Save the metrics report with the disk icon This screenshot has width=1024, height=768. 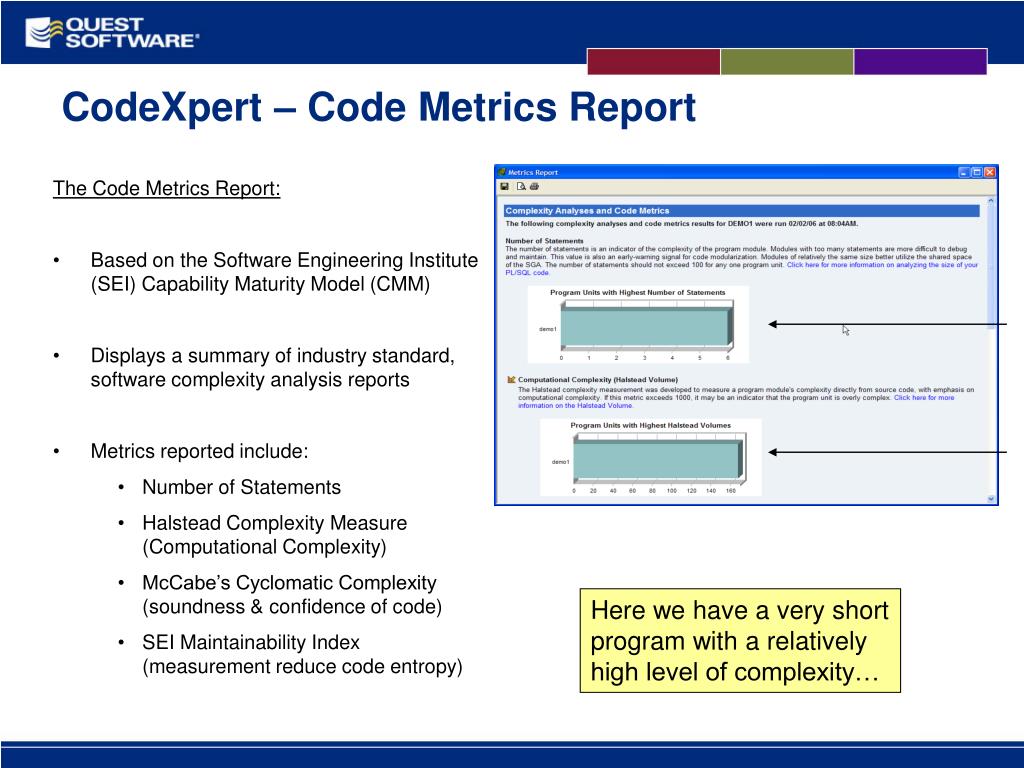(504, 187)
